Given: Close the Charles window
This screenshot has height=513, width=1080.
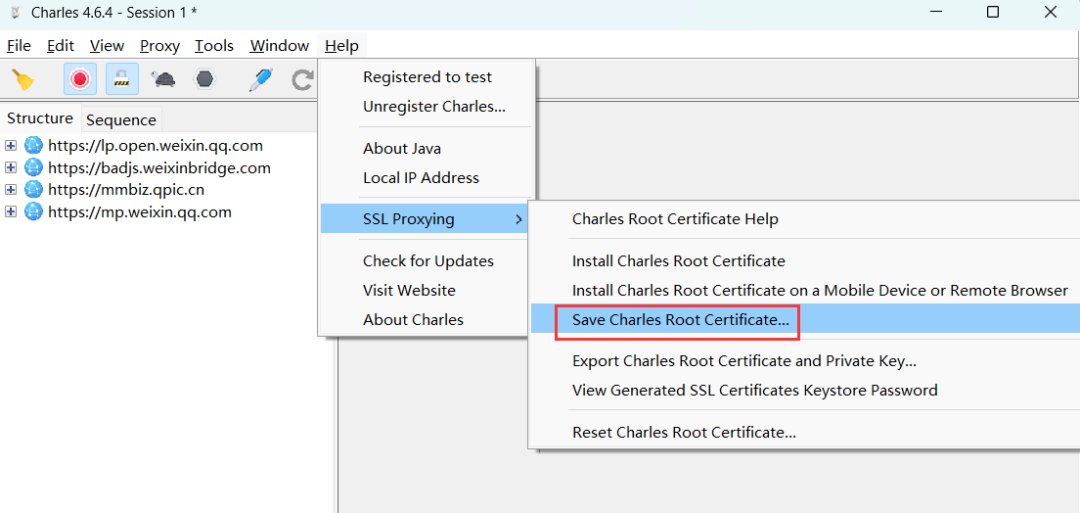Looking at the screenshot, I should tap(1050, 12).
